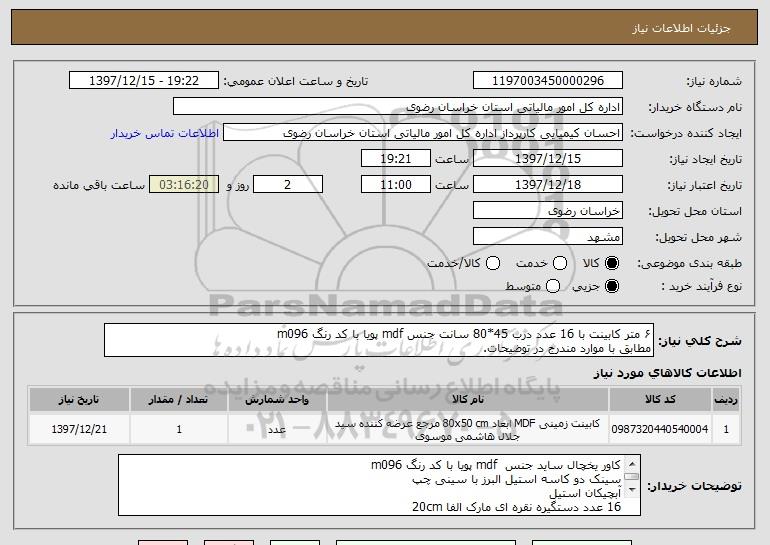Click the ساعت باقی مانده label
Image resolution: width=770 pixels, height=545 pixels.
coord(99,185)
